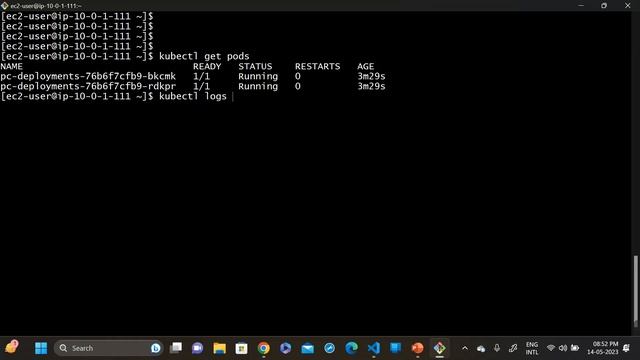Click the AGE column header
Viewport: 640px width, 360px height.
pos(365,67)
